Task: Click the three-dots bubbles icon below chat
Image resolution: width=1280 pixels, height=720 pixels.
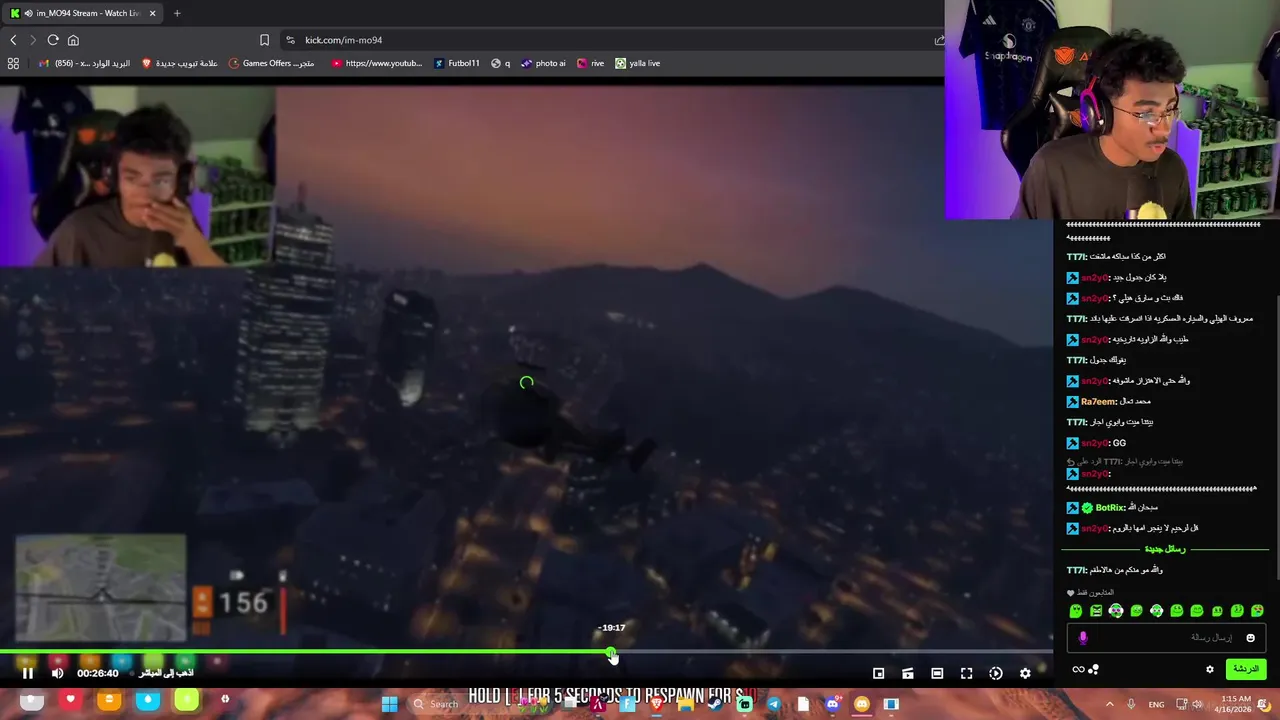Action: [1094, 669]
